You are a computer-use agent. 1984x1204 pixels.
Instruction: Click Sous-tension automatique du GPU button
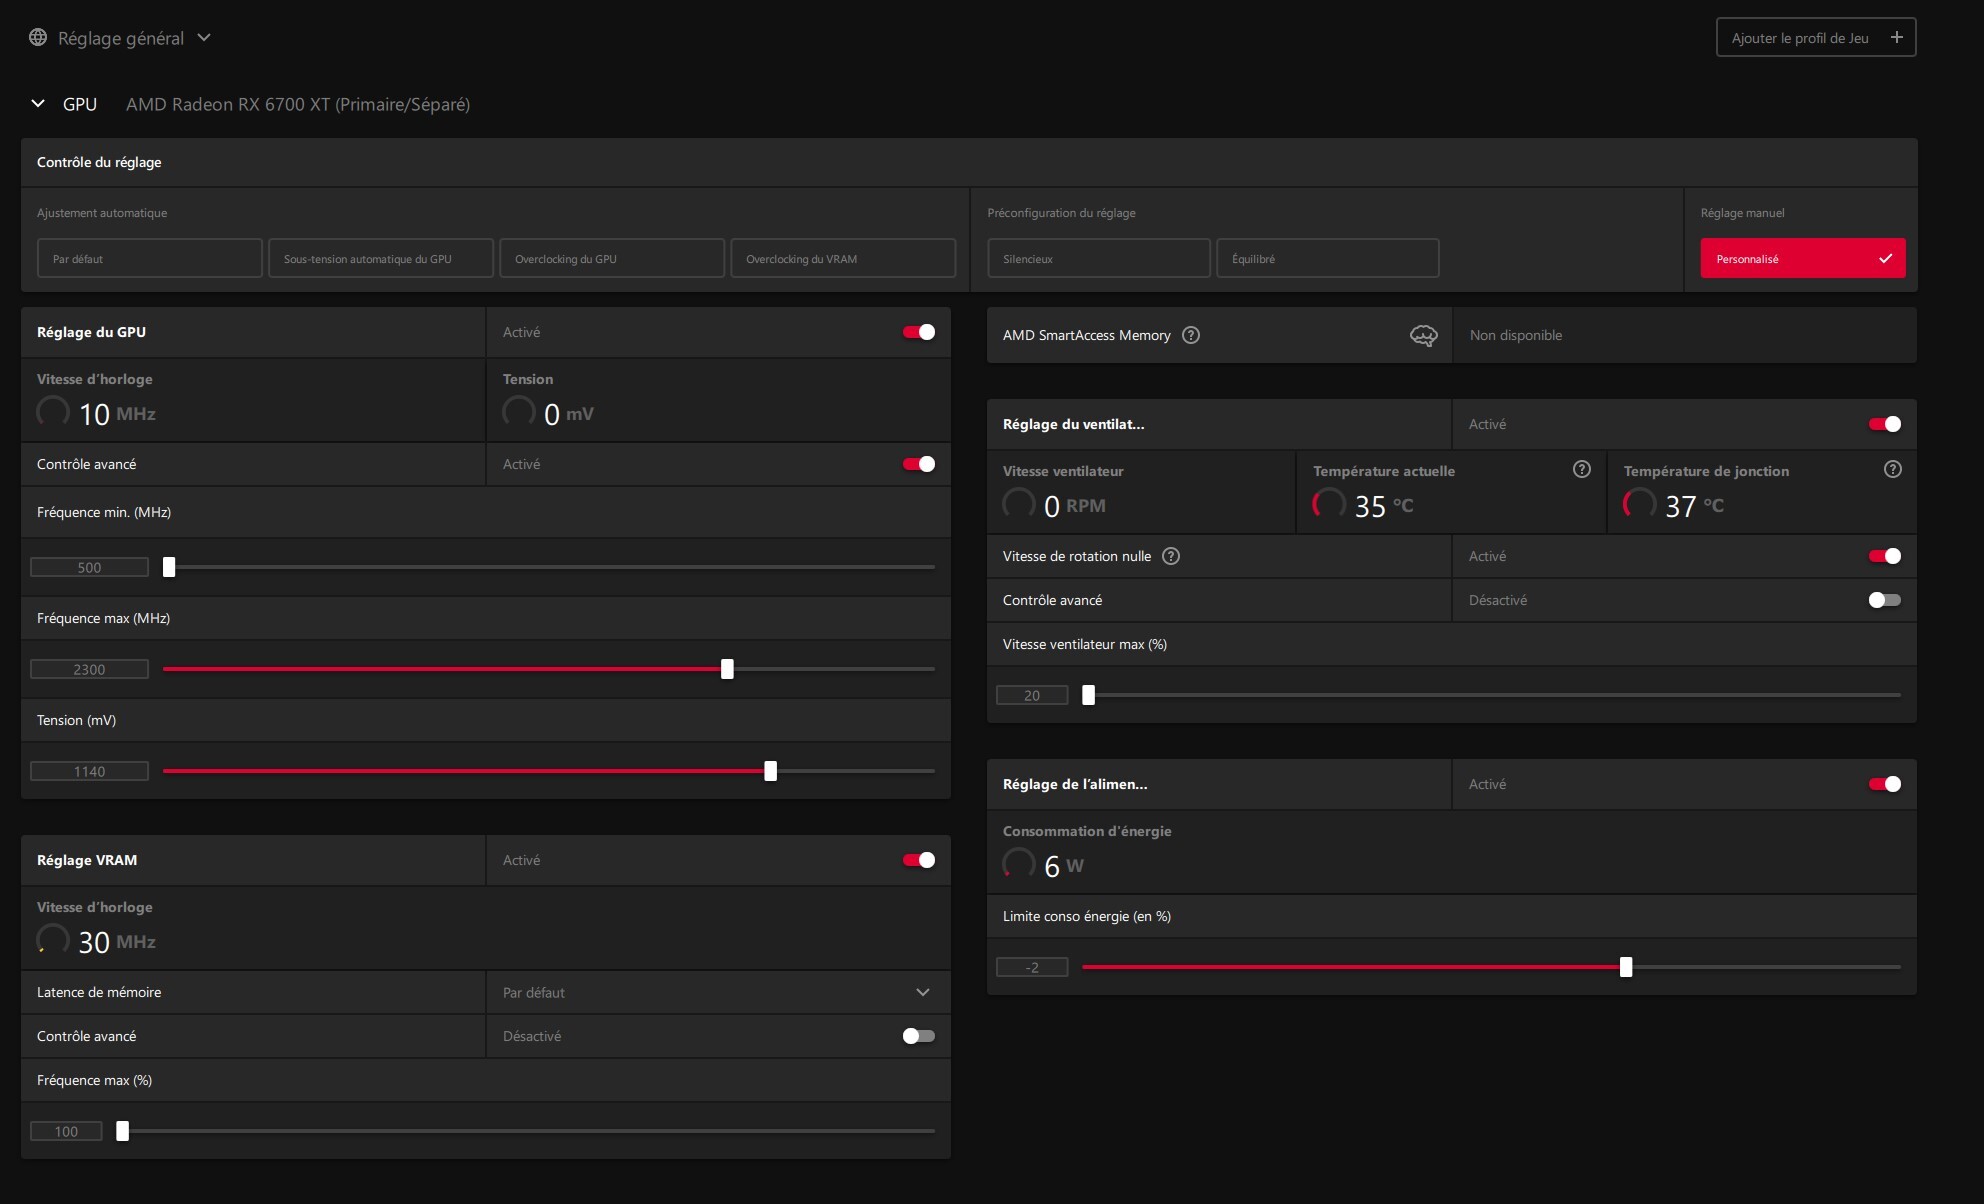(x=380, y=259)
